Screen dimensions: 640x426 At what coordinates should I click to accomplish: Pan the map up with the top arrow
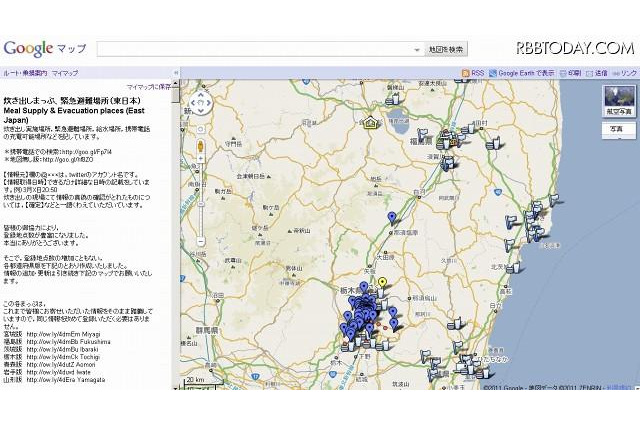pyautogui.click(x=200, y=95)
